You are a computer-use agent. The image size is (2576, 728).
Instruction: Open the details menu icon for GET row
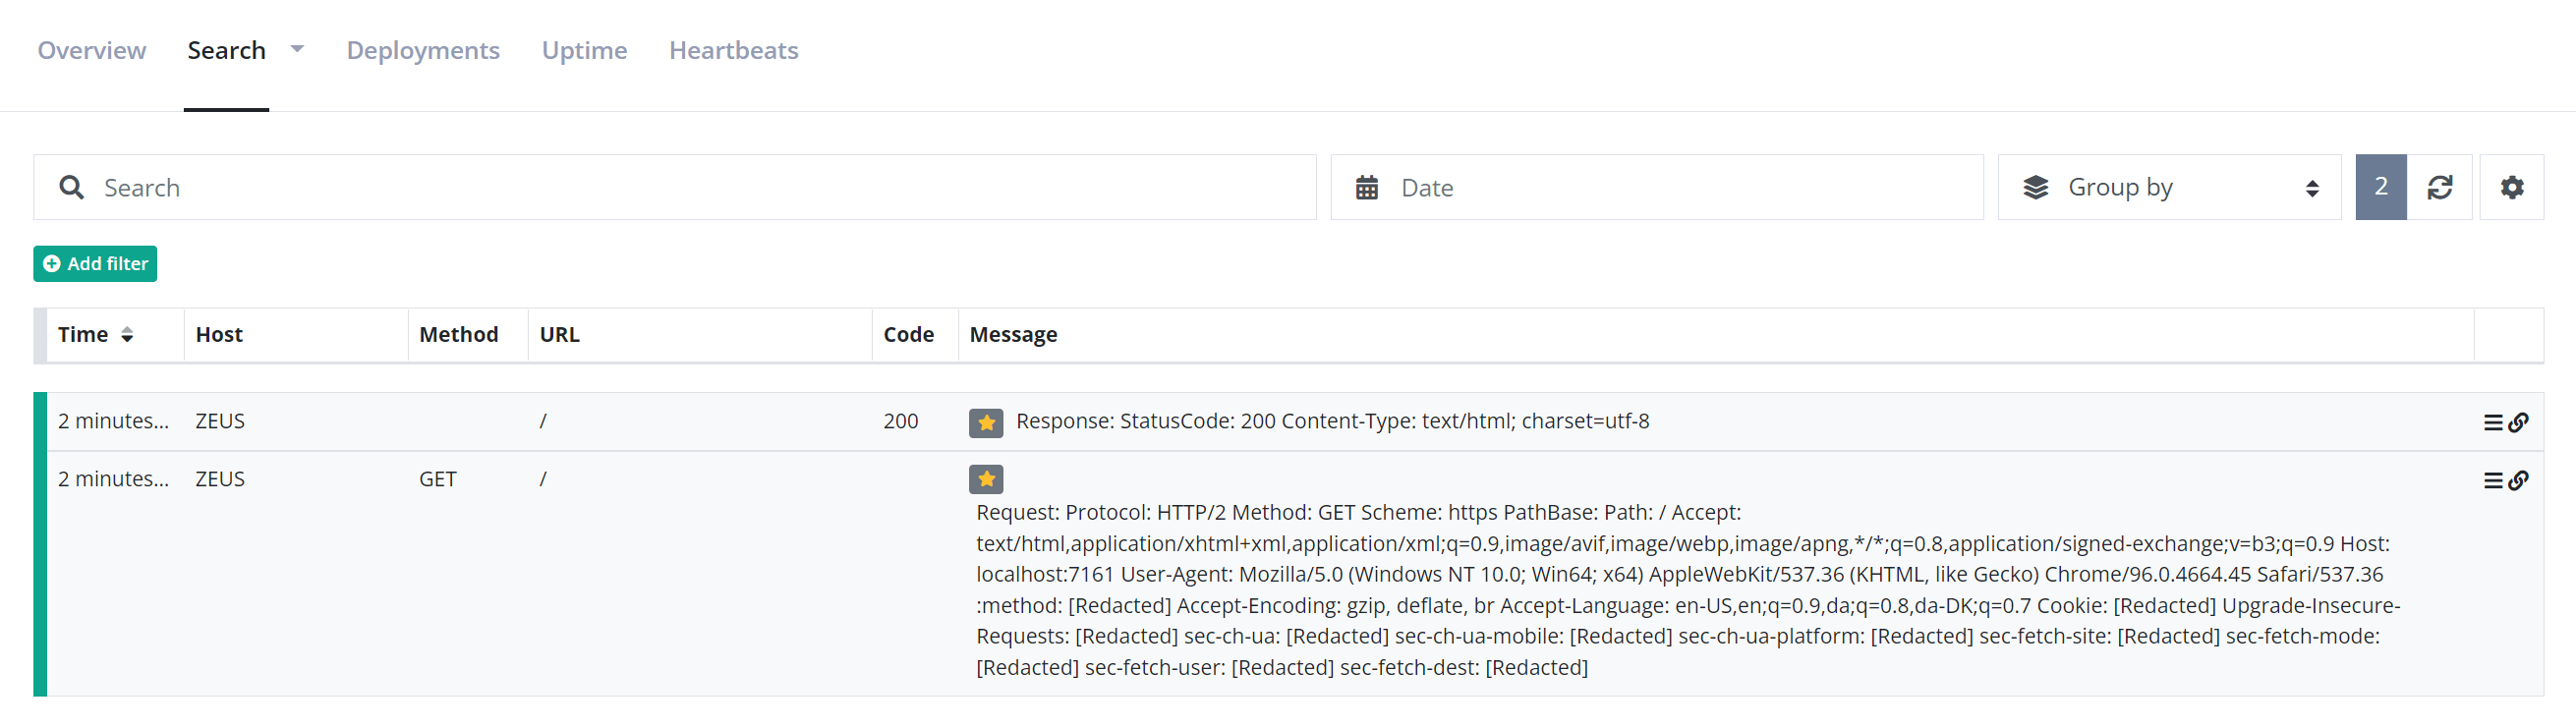point(2492,481)
